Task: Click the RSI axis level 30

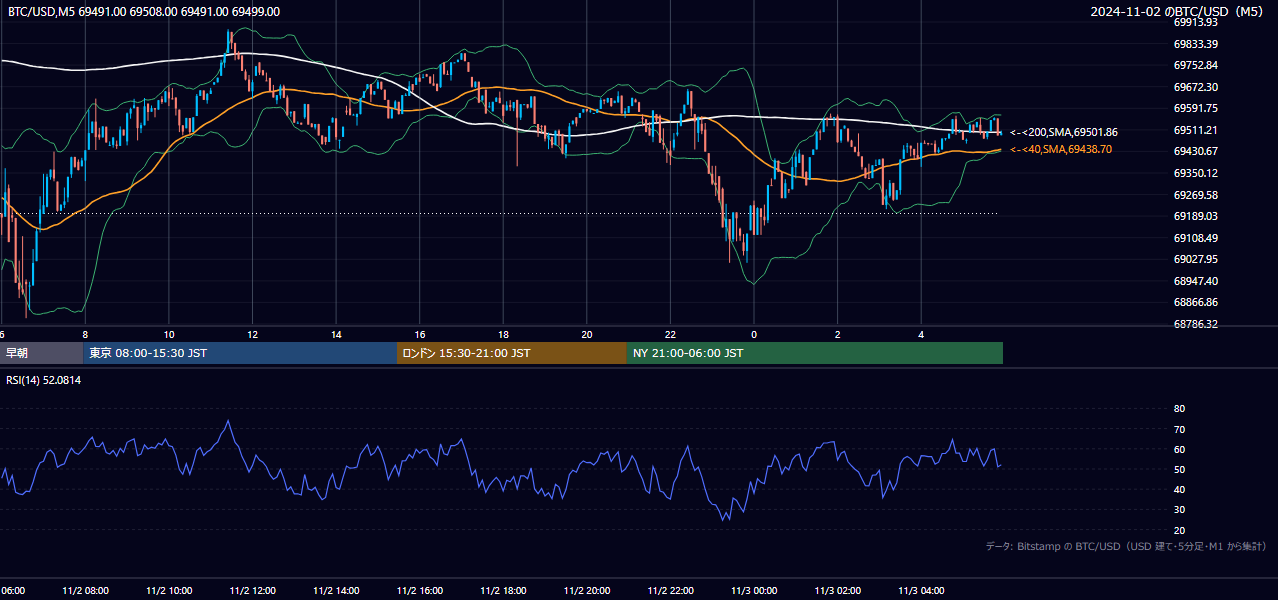Action: click(x=1179, y=509)
